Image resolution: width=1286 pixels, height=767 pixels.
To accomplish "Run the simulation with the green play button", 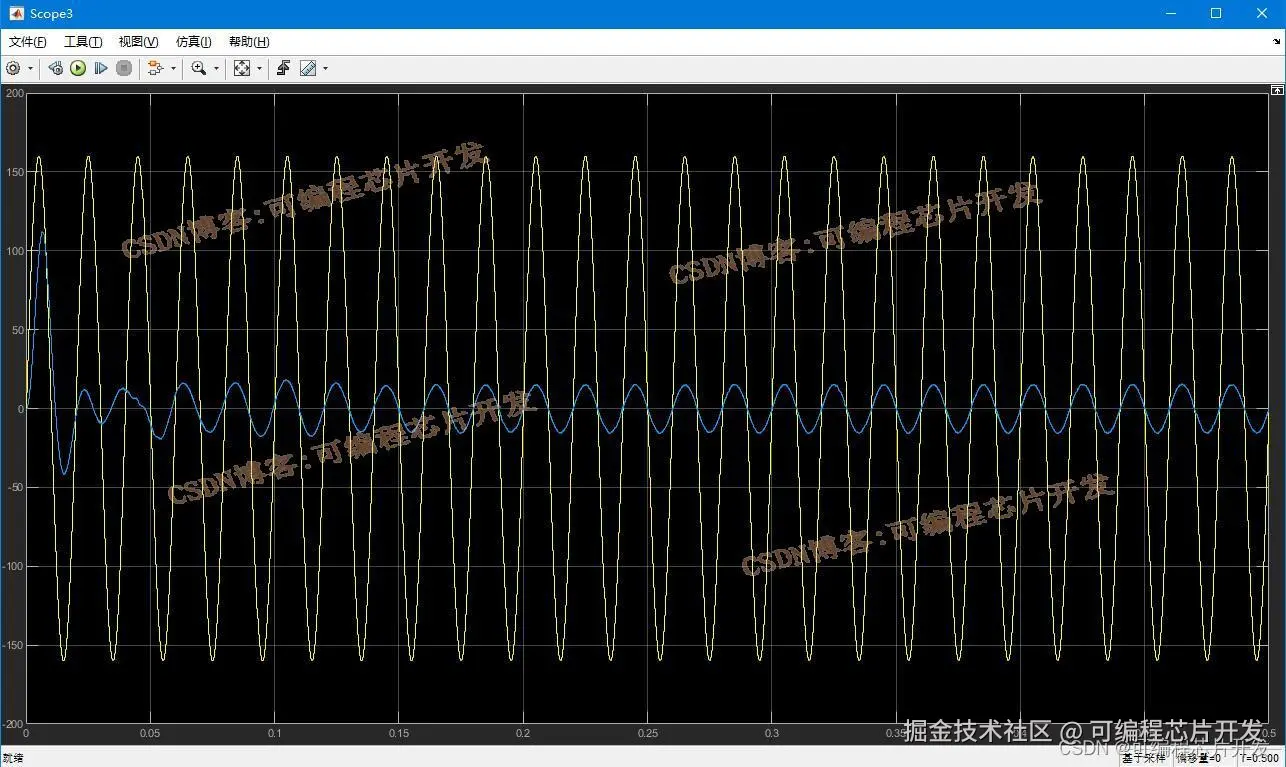I will point(78,68).
